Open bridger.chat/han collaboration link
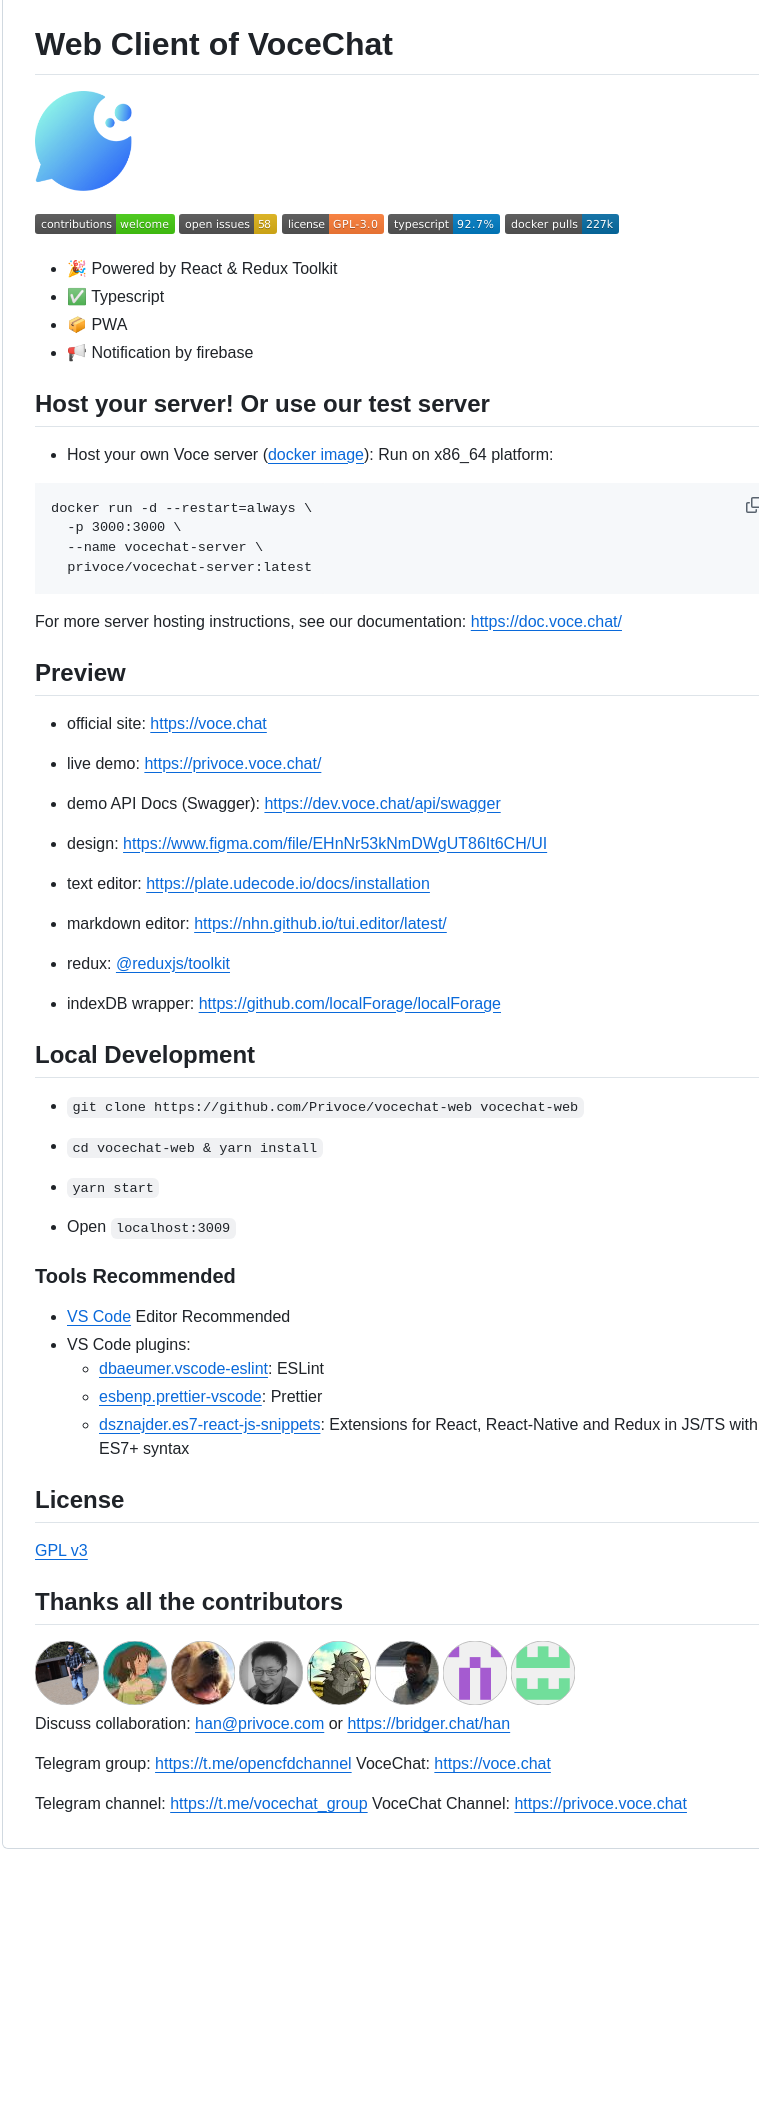Viewport: 759px width, 2123px height. coord(428,1723)
